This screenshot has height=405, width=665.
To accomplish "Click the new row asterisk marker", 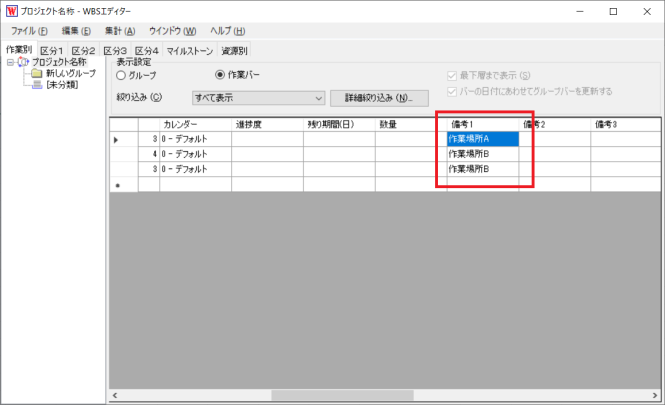I will pyautogui.click(x=116, y=185).
